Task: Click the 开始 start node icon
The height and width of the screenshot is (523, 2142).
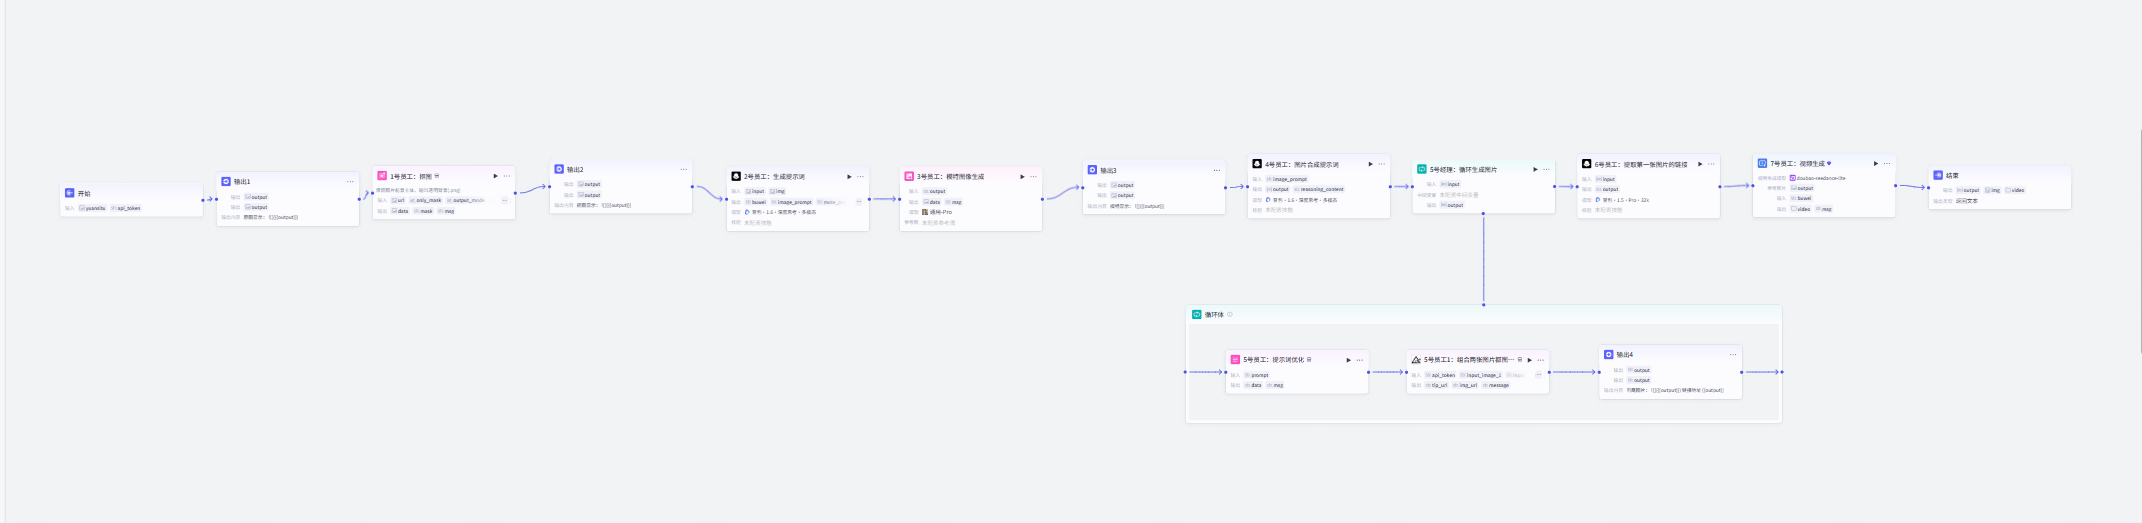Action: (69, 193)
